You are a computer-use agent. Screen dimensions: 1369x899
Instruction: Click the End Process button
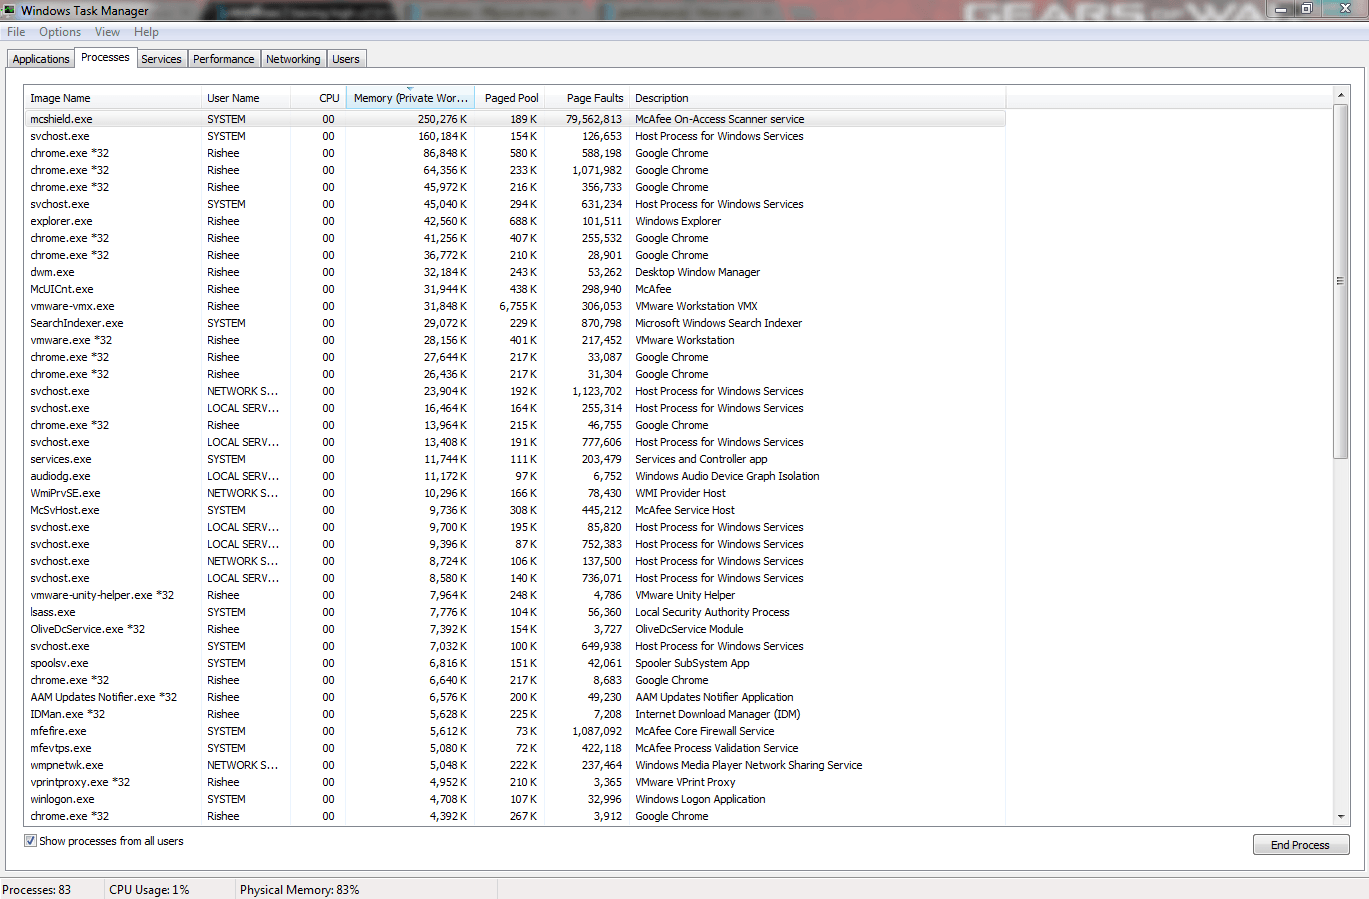(x=1301, y=845)
